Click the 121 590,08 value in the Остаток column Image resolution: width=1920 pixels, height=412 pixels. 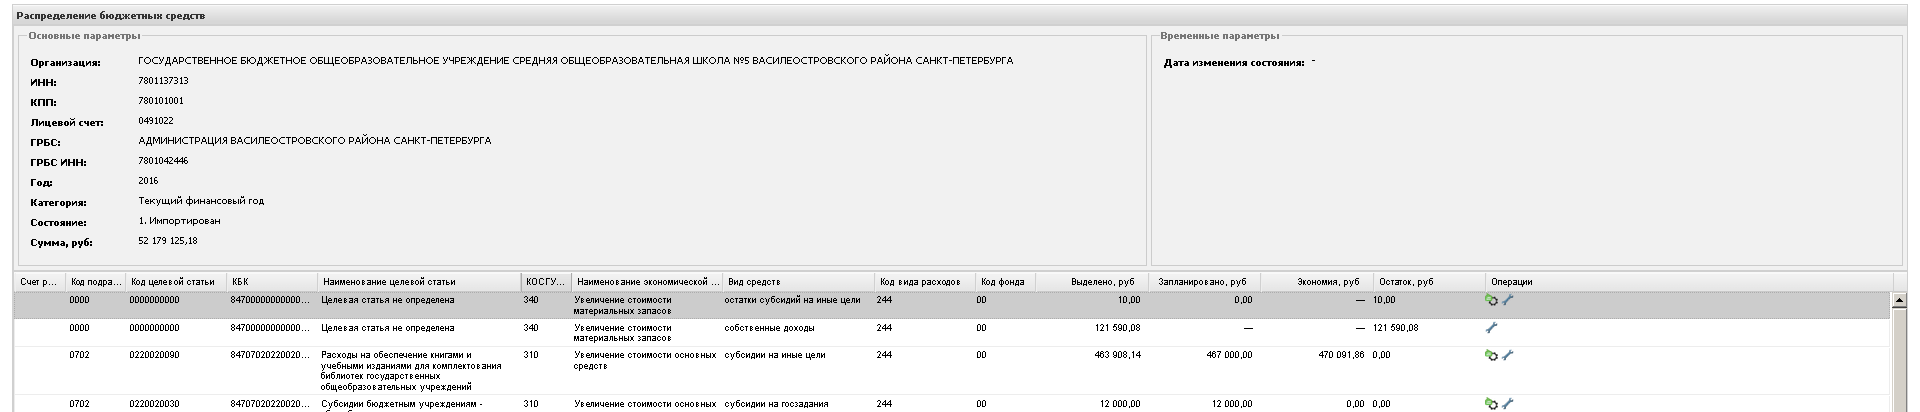click(x=1397, y=328)
